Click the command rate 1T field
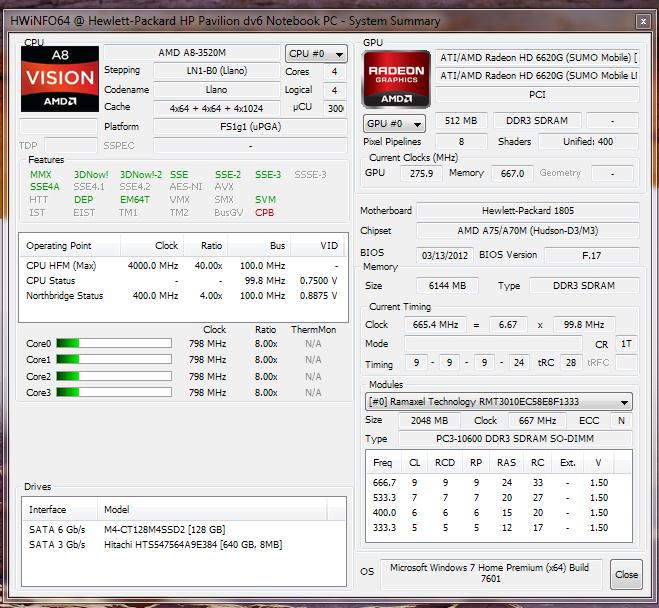This screenshot has height=608, width=659. 626,344
